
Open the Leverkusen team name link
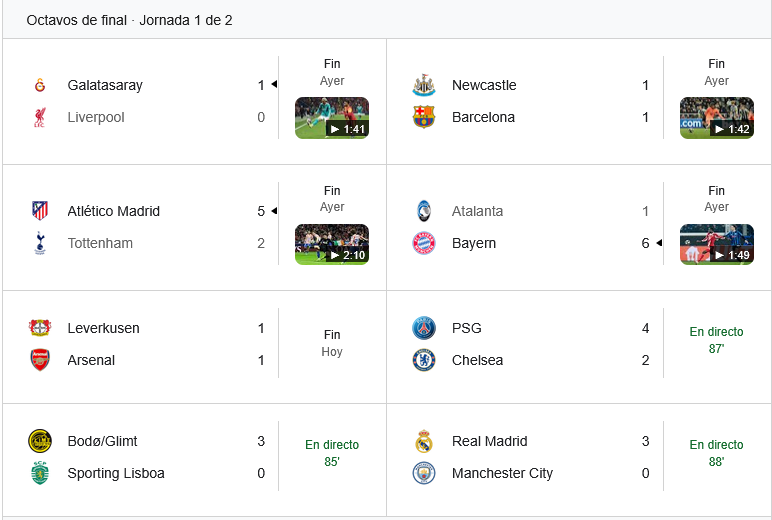(104, 328)
